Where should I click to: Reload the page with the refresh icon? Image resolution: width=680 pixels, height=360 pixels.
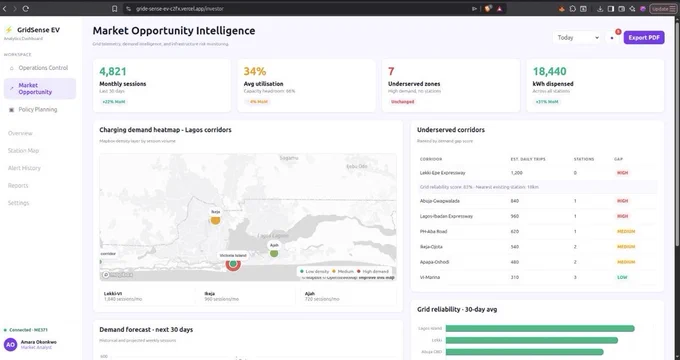26,9
